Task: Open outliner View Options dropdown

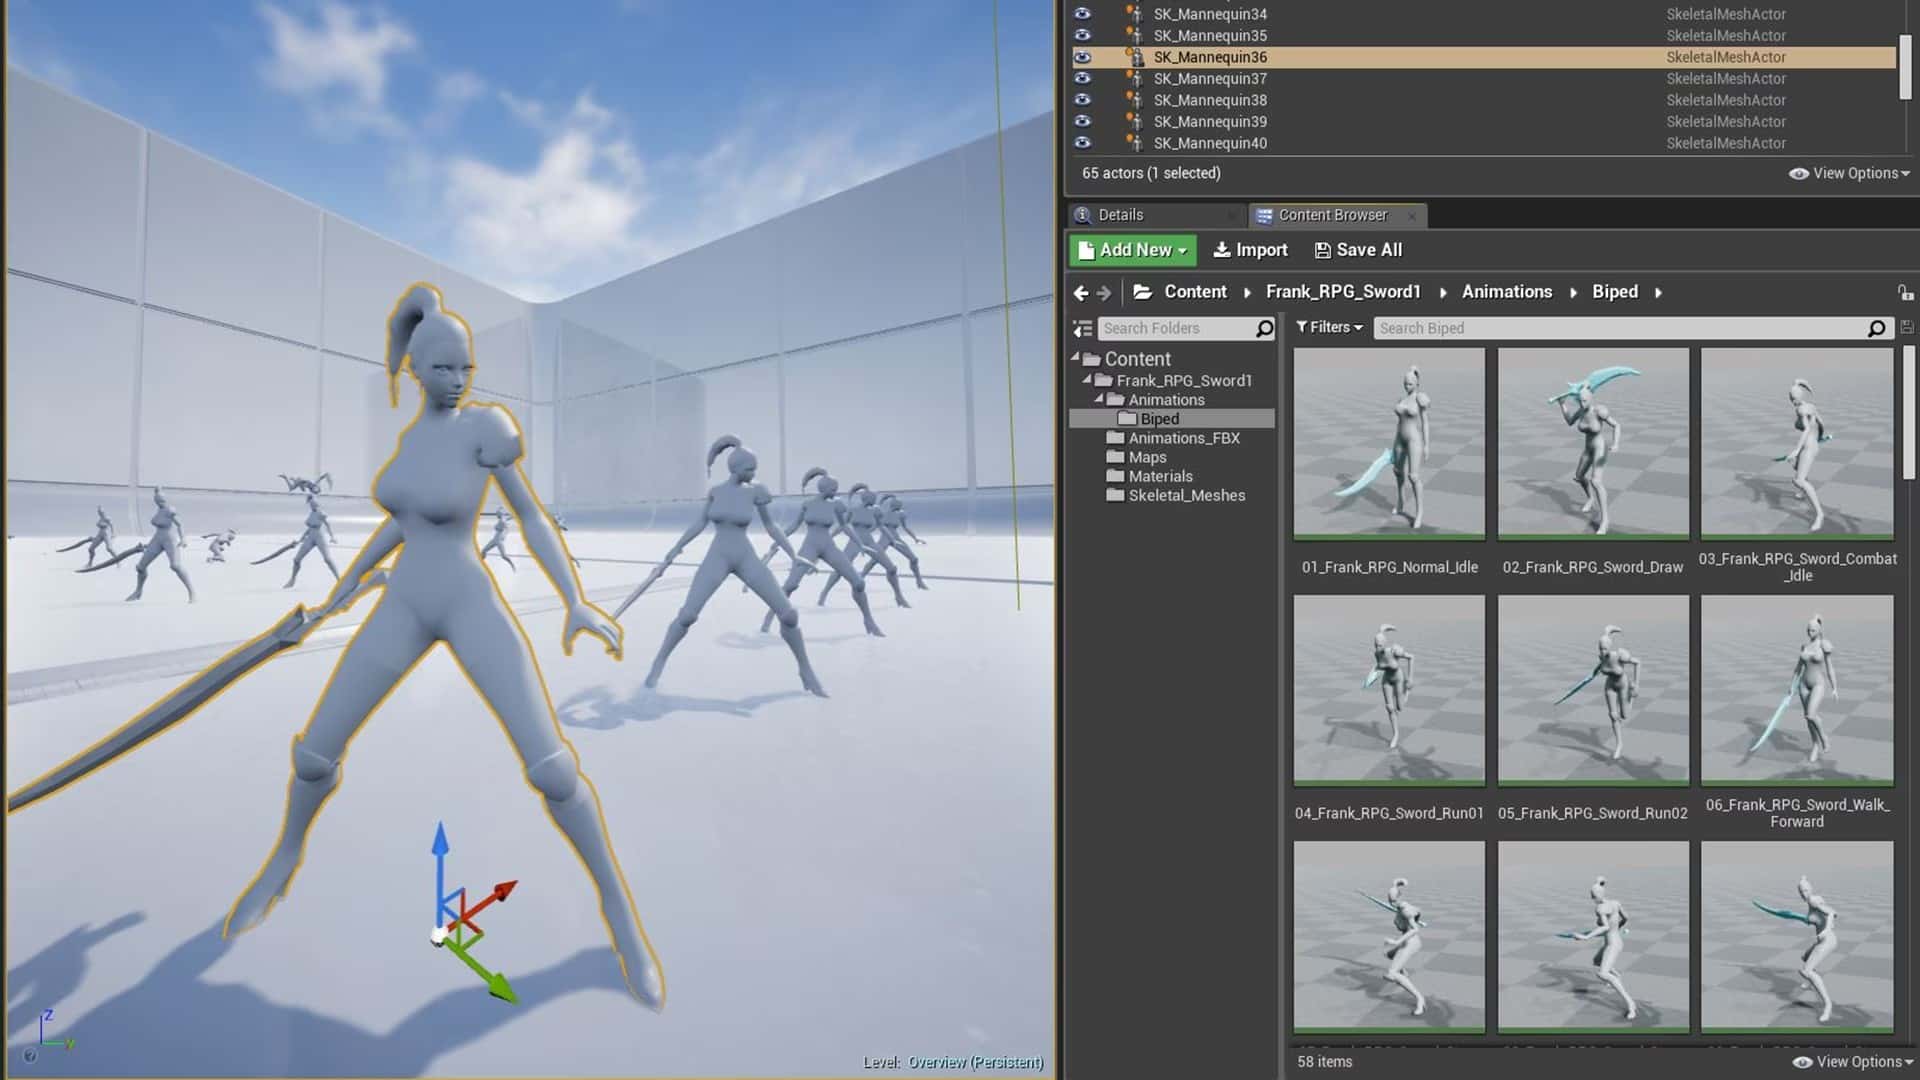Action: click(x=1849, y=173)
